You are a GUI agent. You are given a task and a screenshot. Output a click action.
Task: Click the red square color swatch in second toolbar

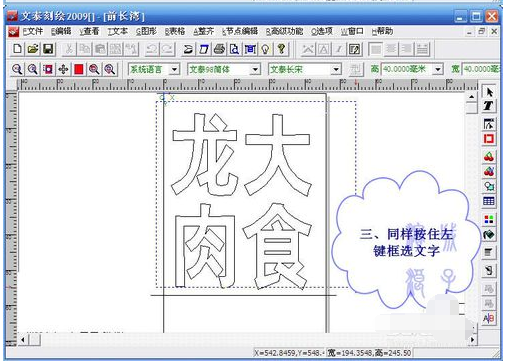79,69
